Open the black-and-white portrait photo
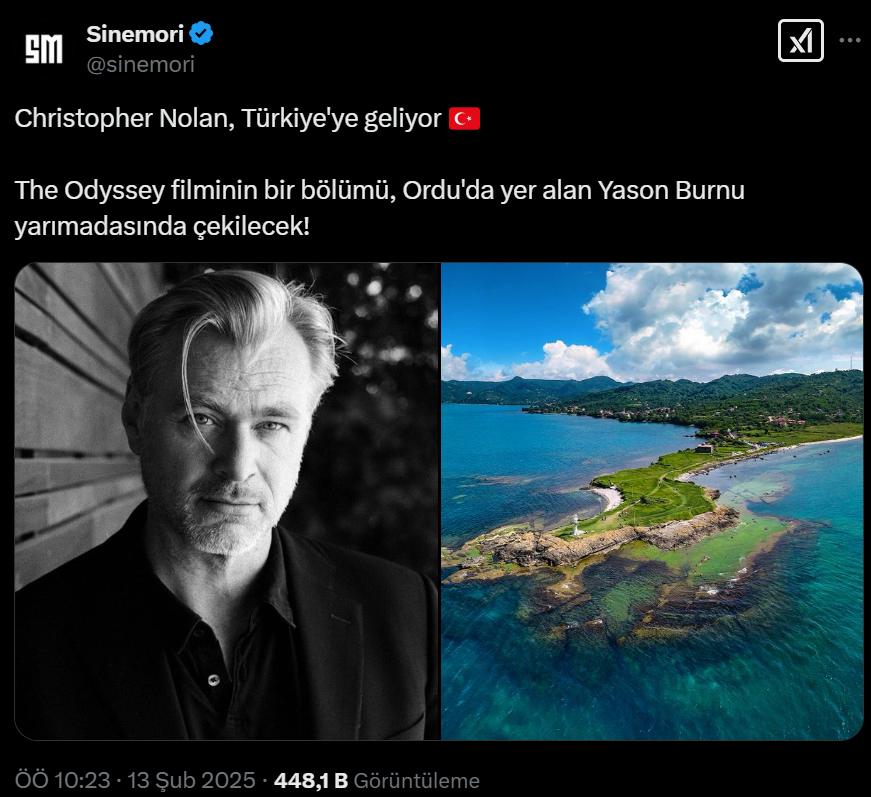The width and height of the screenshot is (871, 797). 227,501
